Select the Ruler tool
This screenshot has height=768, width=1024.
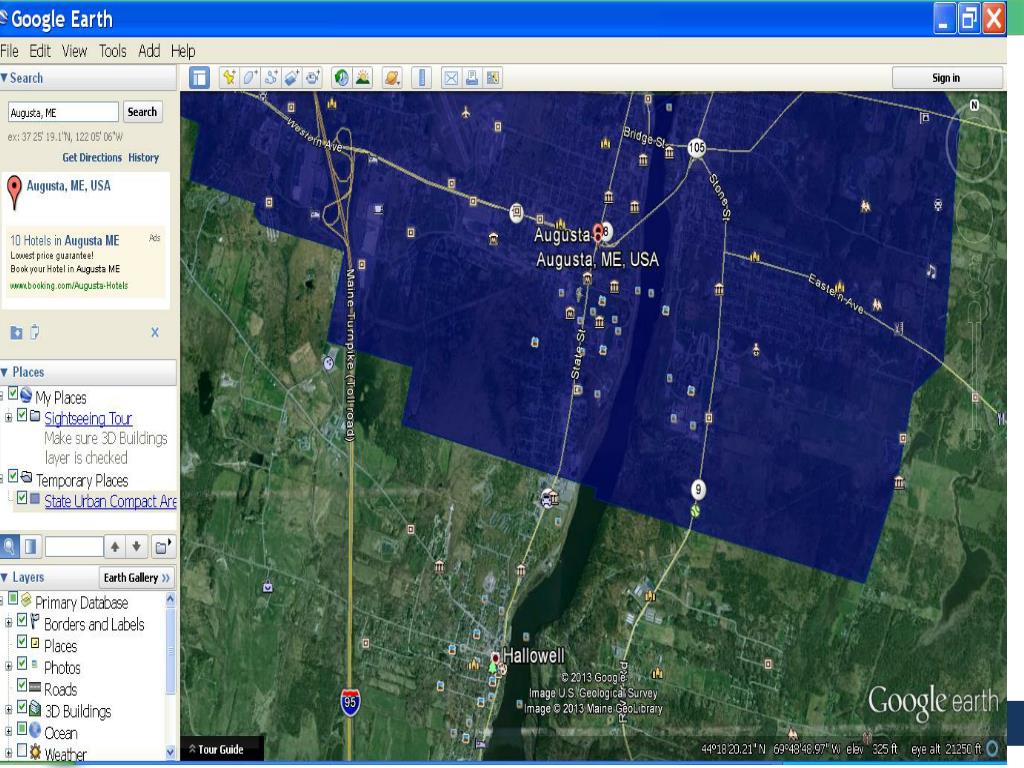(x=422, y=78)
